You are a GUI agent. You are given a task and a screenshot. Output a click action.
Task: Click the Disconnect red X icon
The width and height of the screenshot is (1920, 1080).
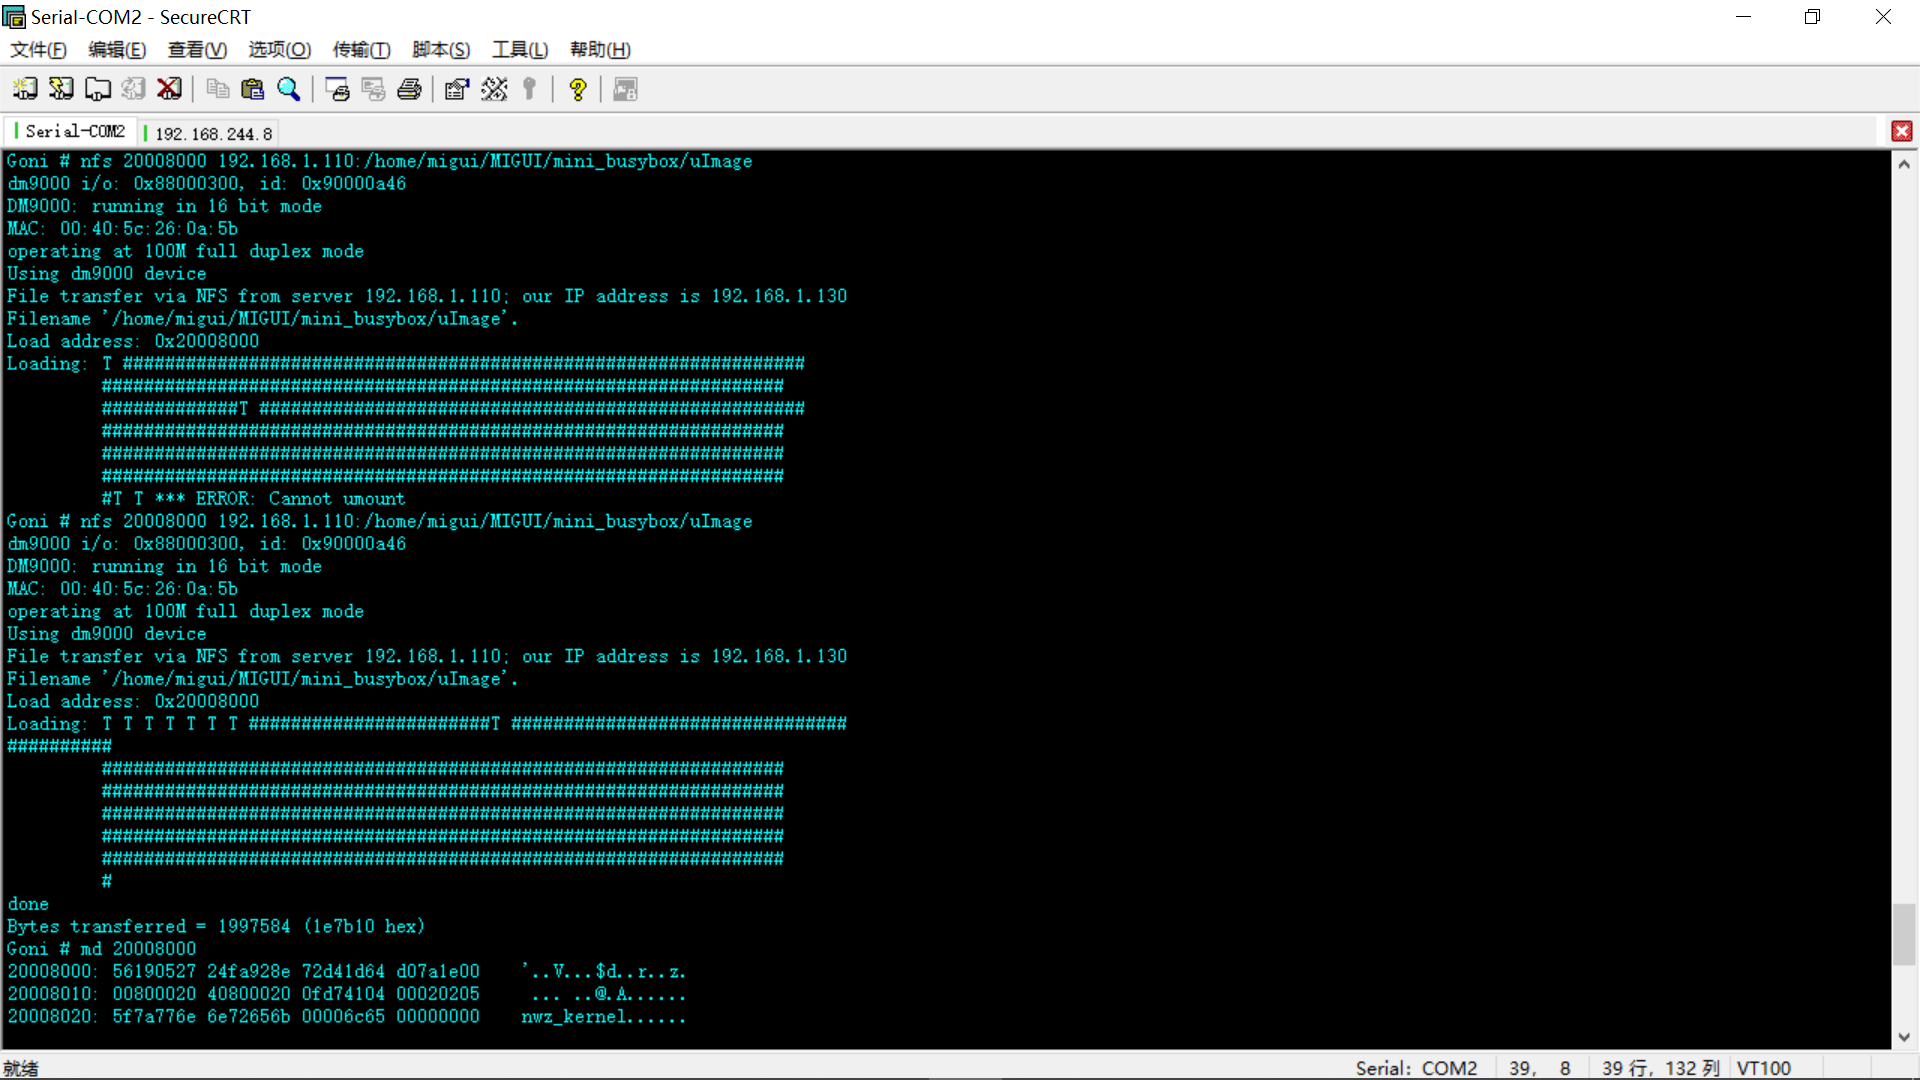tap(169, 89)
